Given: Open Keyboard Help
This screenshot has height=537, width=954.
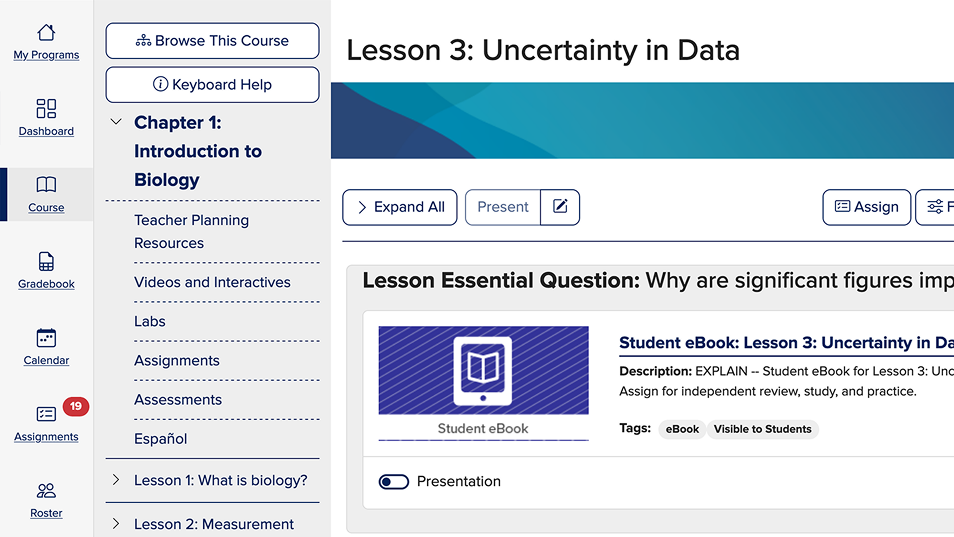Looking at the screenshot, I should [x=212, y=85].
